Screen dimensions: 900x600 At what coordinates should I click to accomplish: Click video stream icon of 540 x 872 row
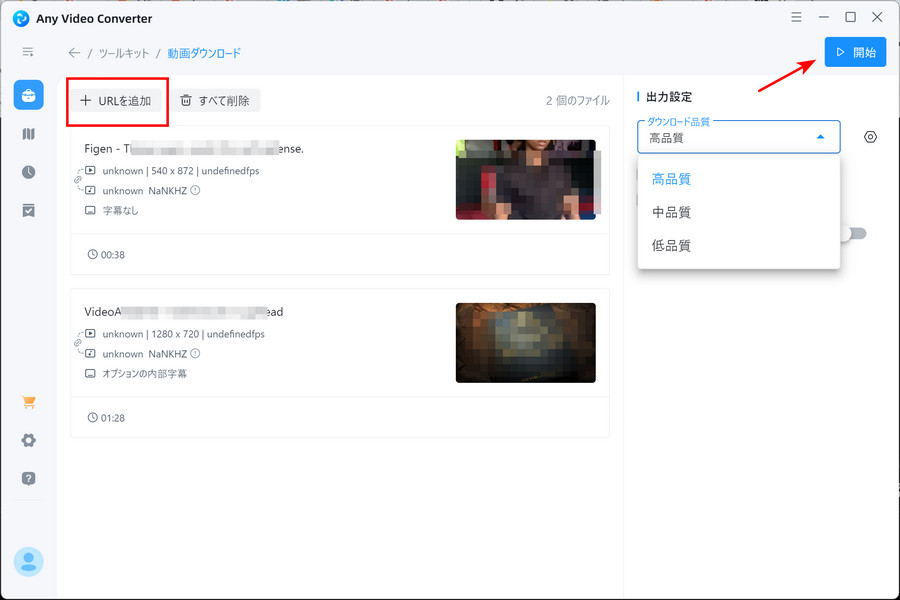tap(90, 171)
